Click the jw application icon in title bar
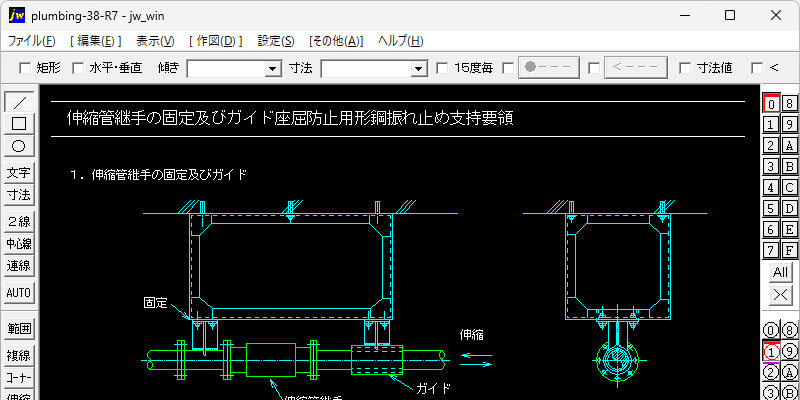 17,15
